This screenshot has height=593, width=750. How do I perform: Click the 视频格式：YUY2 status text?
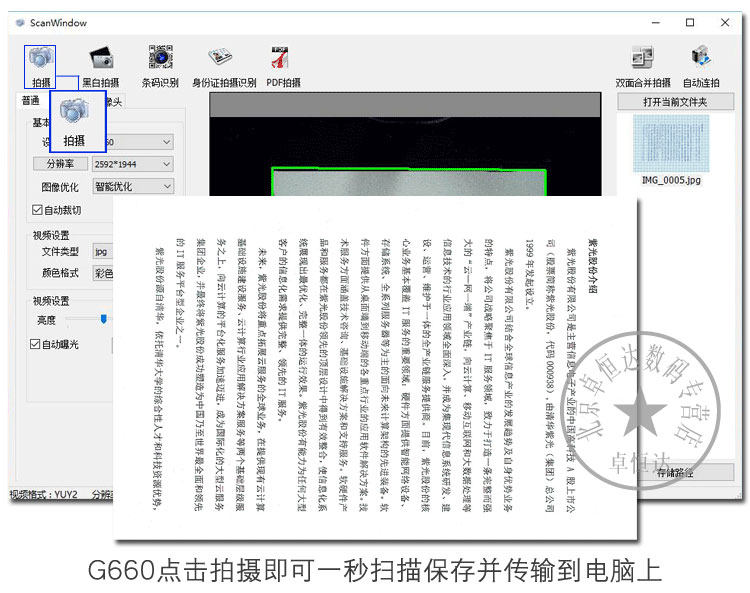coord(44,494)
